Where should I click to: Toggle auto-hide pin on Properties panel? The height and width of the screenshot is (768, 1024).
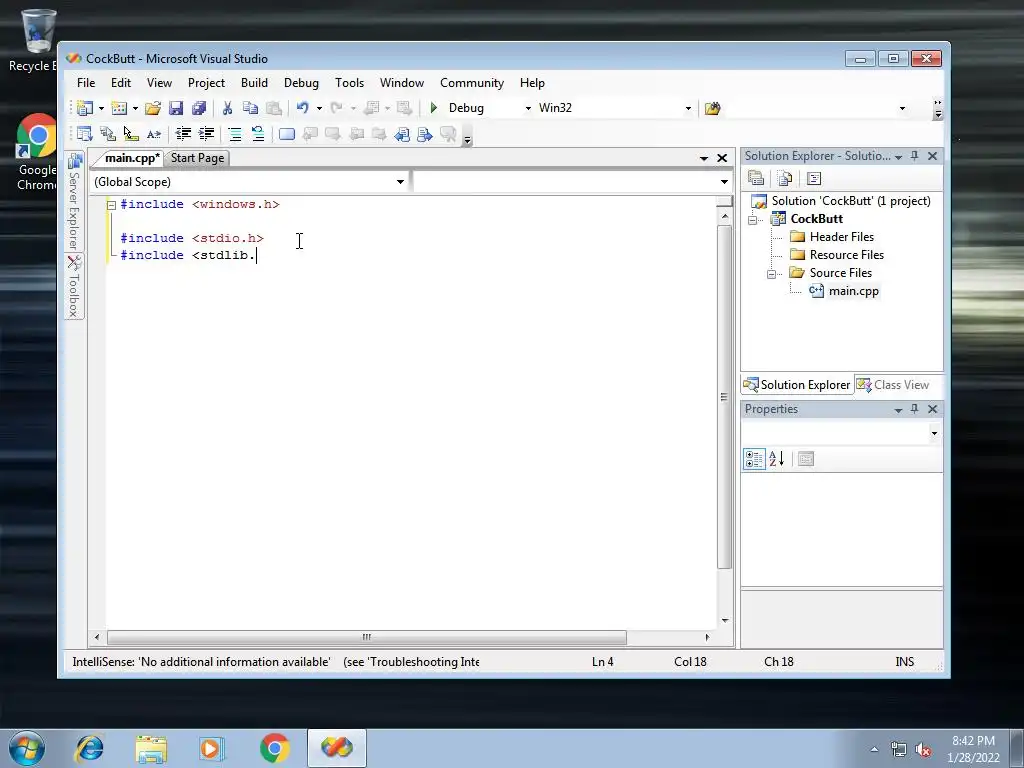tap(914, 409)
